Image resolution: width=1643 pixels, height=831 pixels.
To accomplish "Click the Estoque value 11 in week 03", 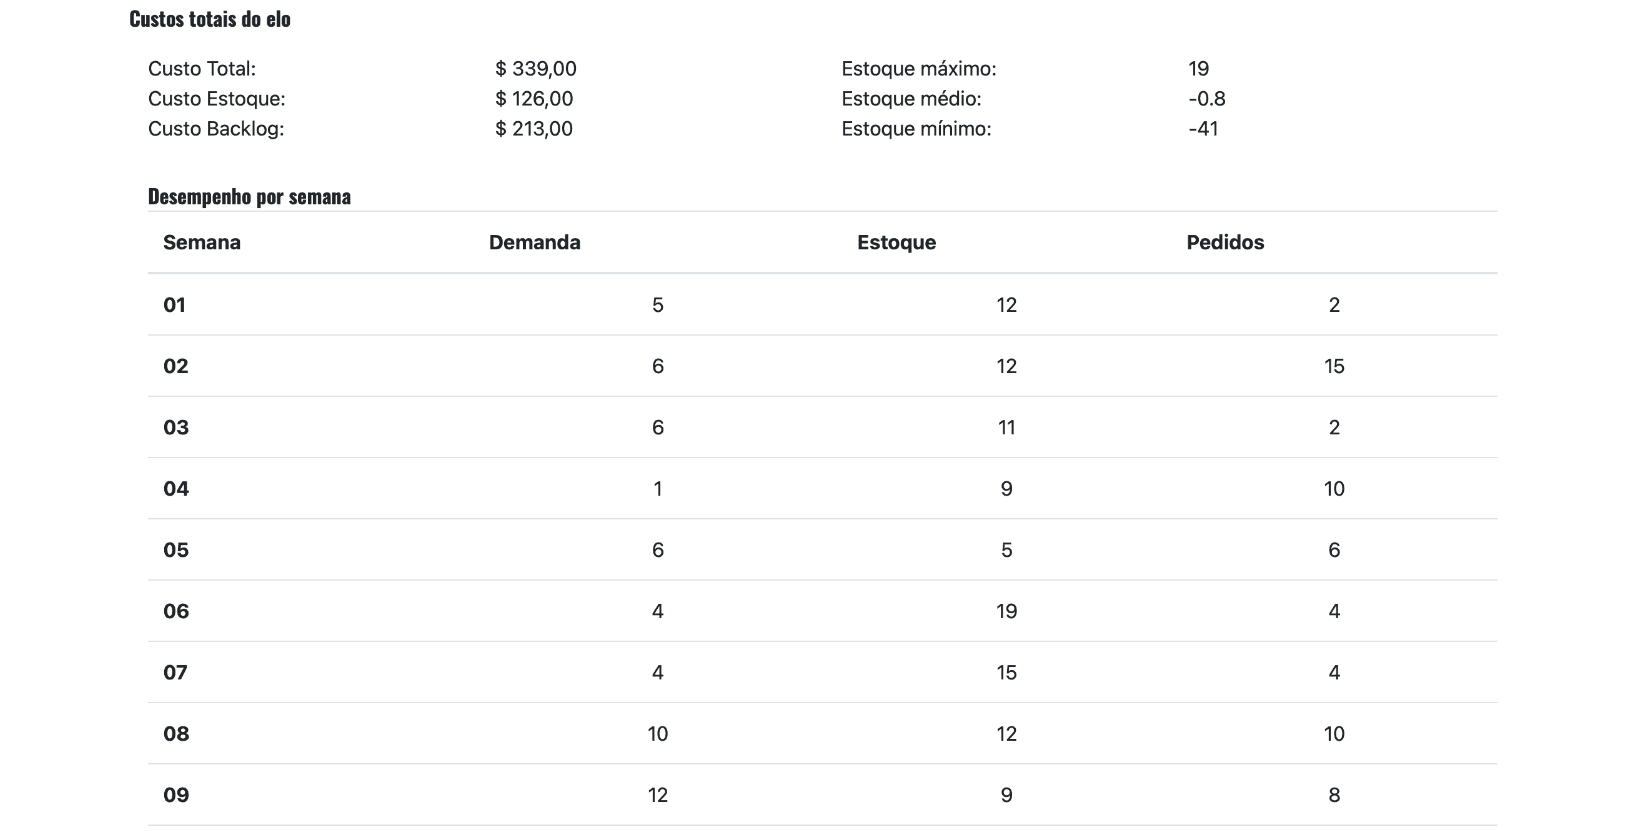I will (1006, 428).
